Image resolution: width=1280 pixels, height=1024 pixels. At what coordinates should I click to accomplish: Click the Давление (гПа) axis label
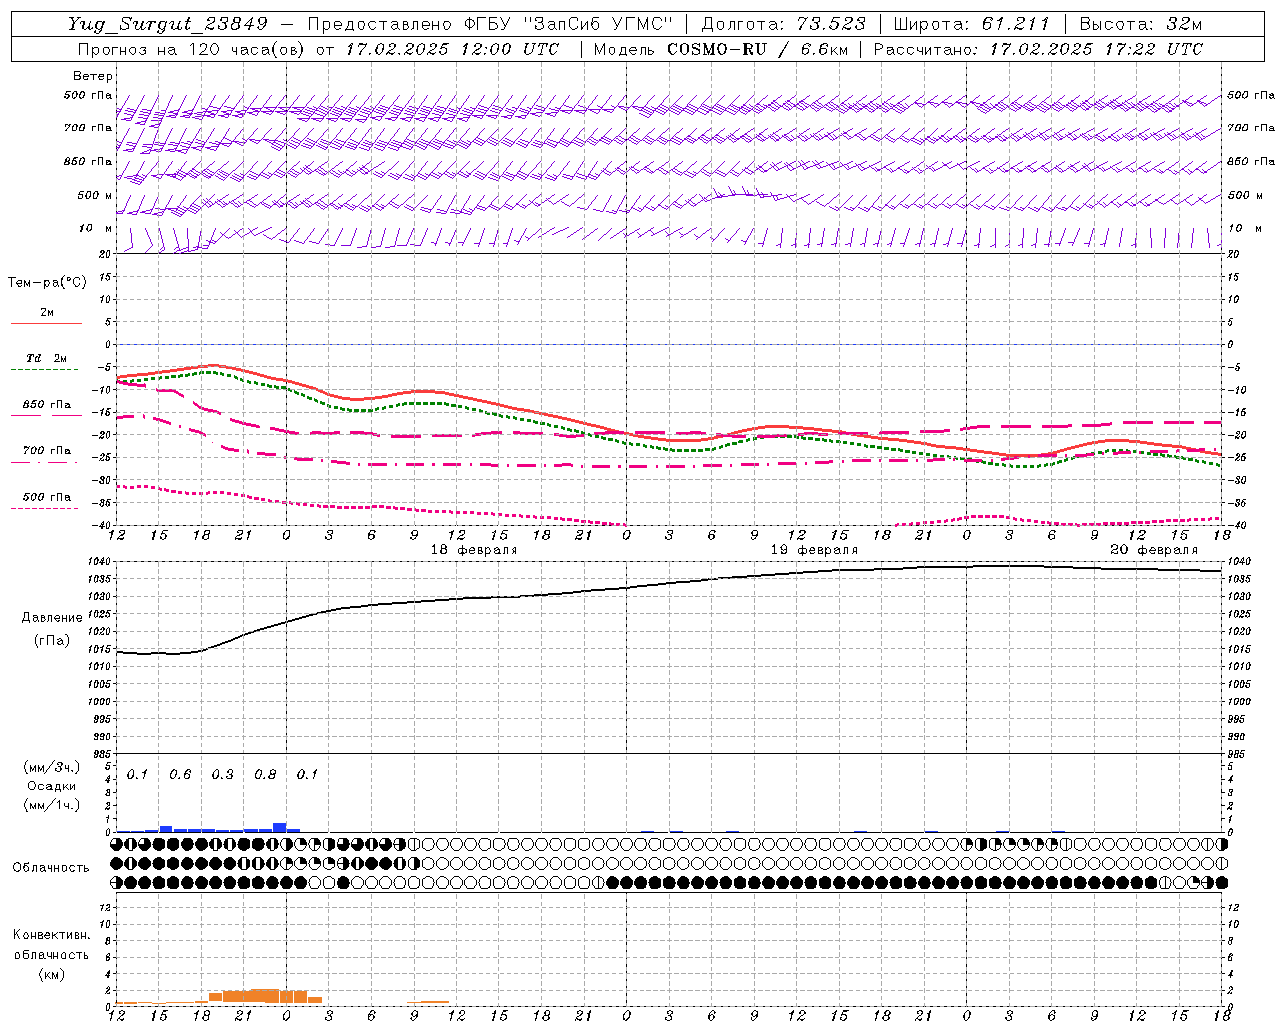pos(52,629)
